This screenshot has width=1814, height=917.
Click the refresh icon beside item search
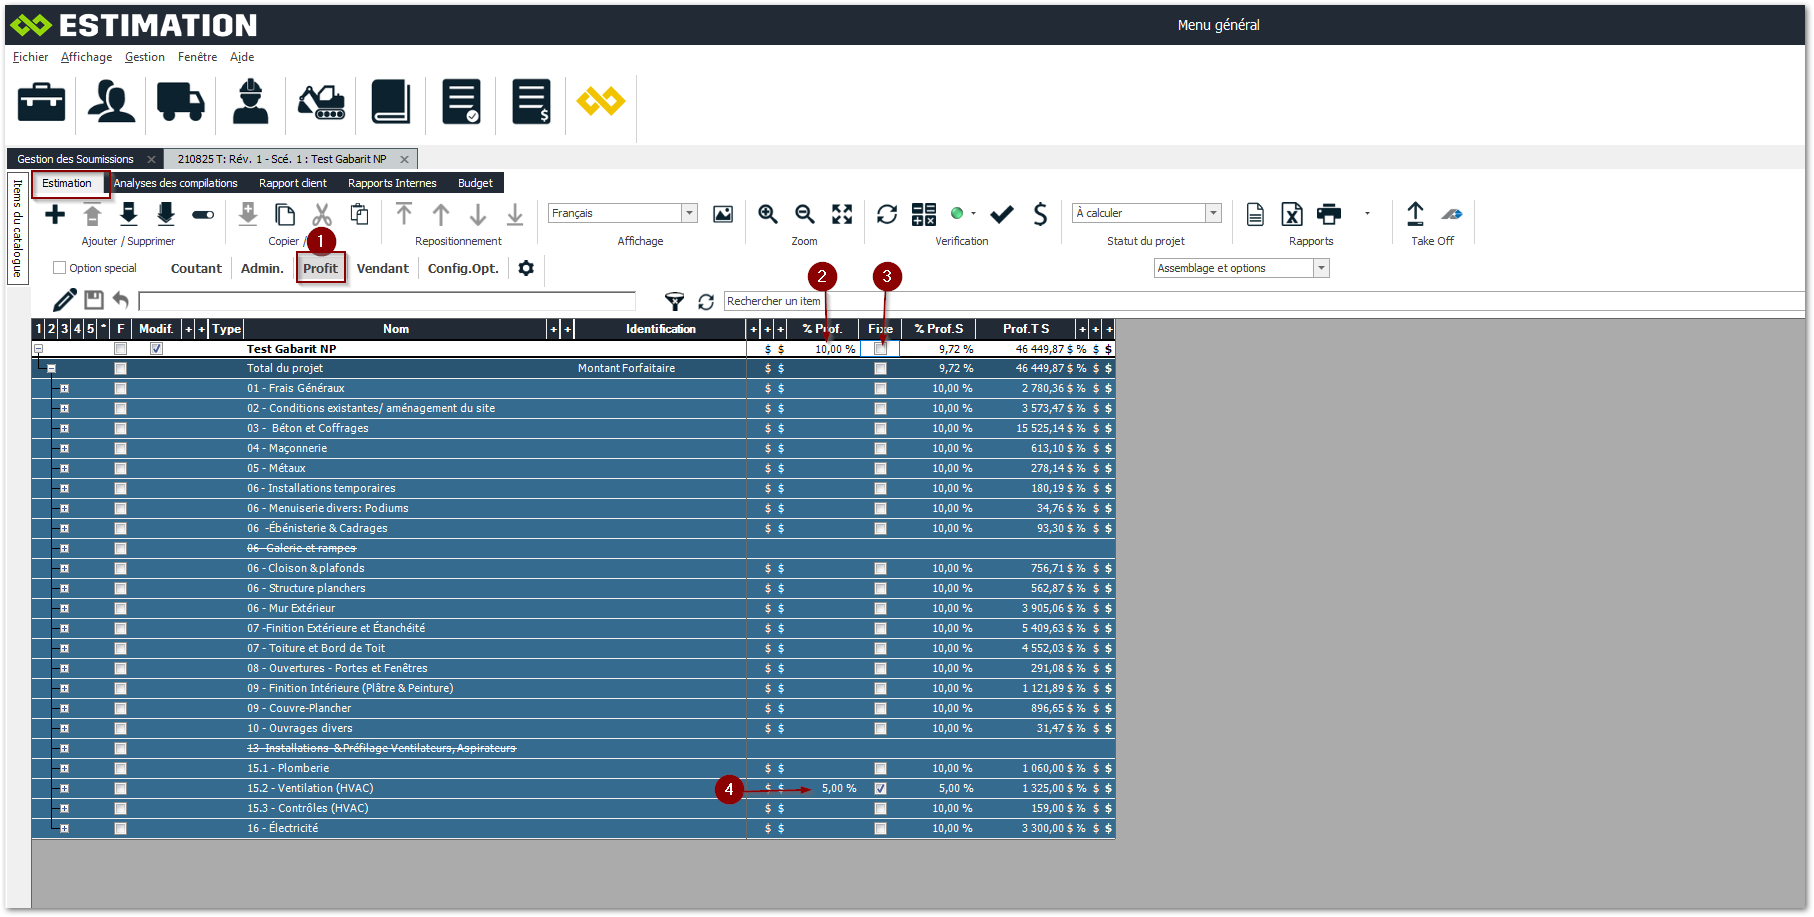pos(706,302)
